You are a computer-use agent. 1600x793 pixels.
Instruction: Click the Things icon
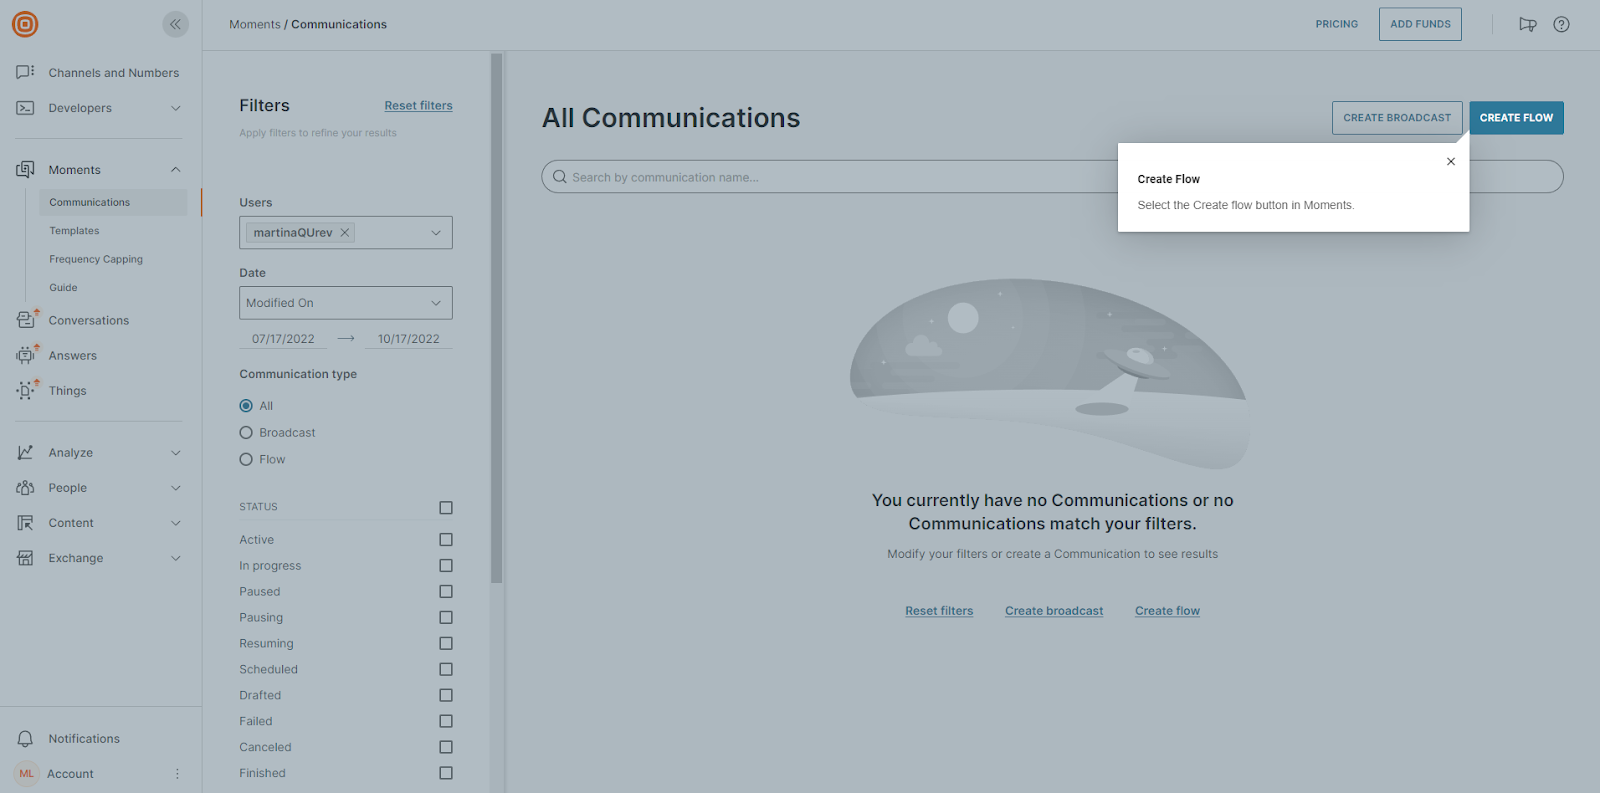coord(25,390)
